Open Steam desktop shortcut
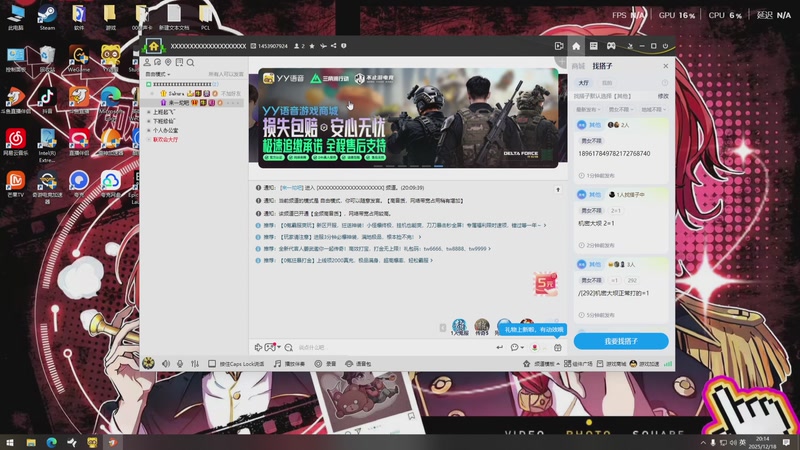Image resolution: width=800 pixels, height=450 pixels. [x=47, y=16]
